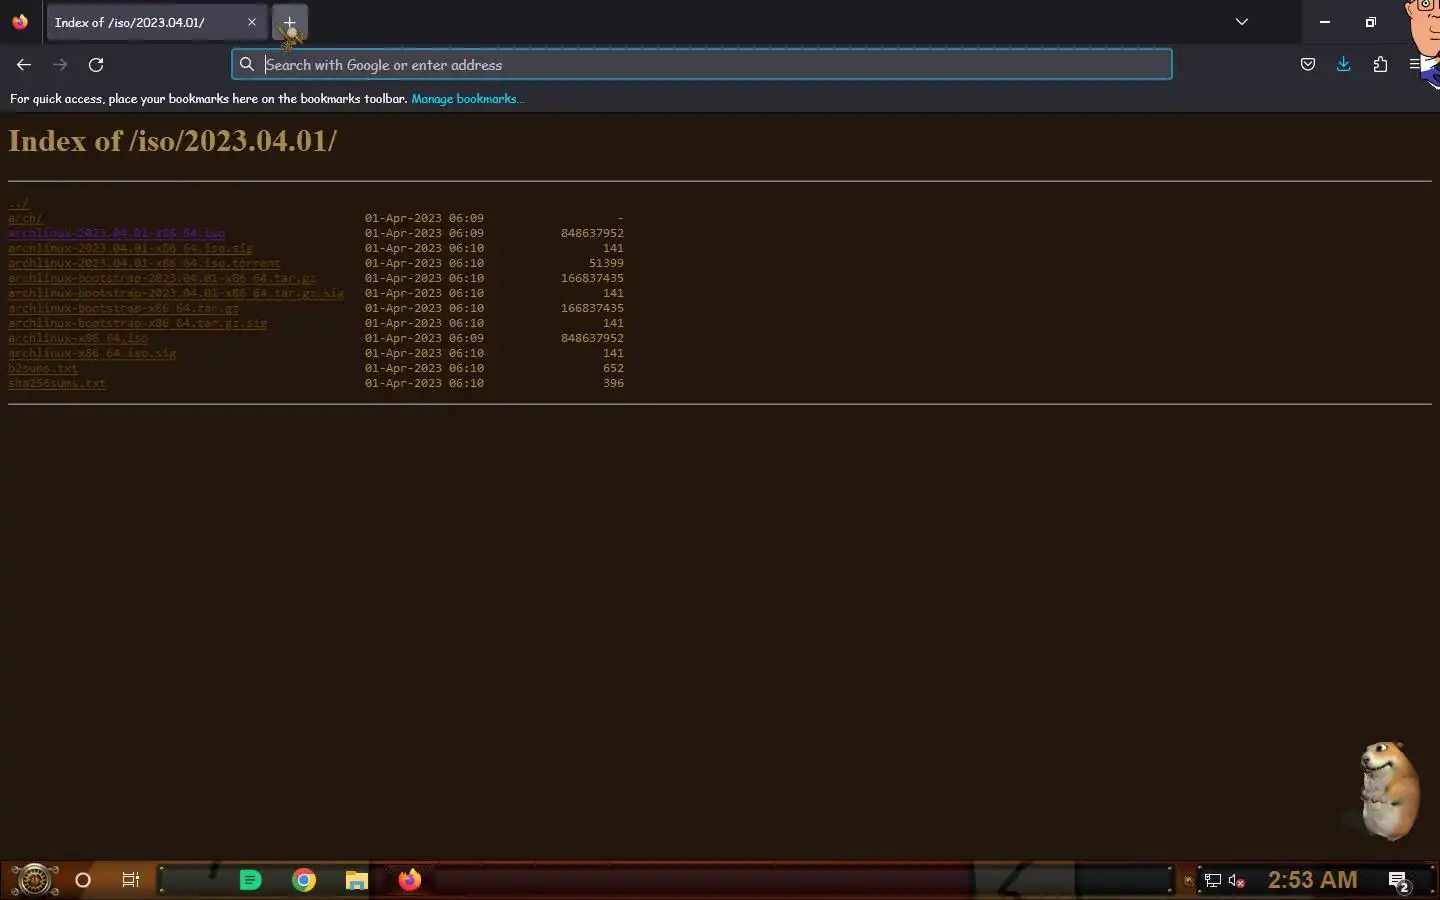Screen dimensions: 1440x900
Task: Reload the current page
Action: 96,65
